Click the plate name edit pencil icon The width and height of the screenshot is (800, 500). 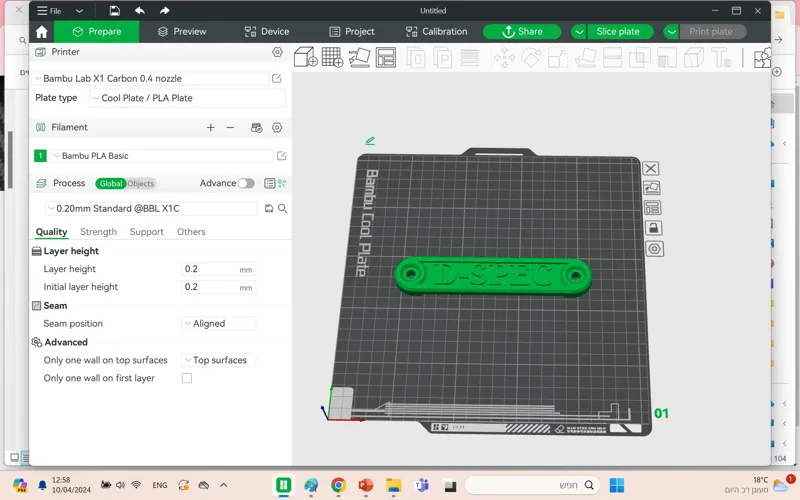[x=370, y=141]
